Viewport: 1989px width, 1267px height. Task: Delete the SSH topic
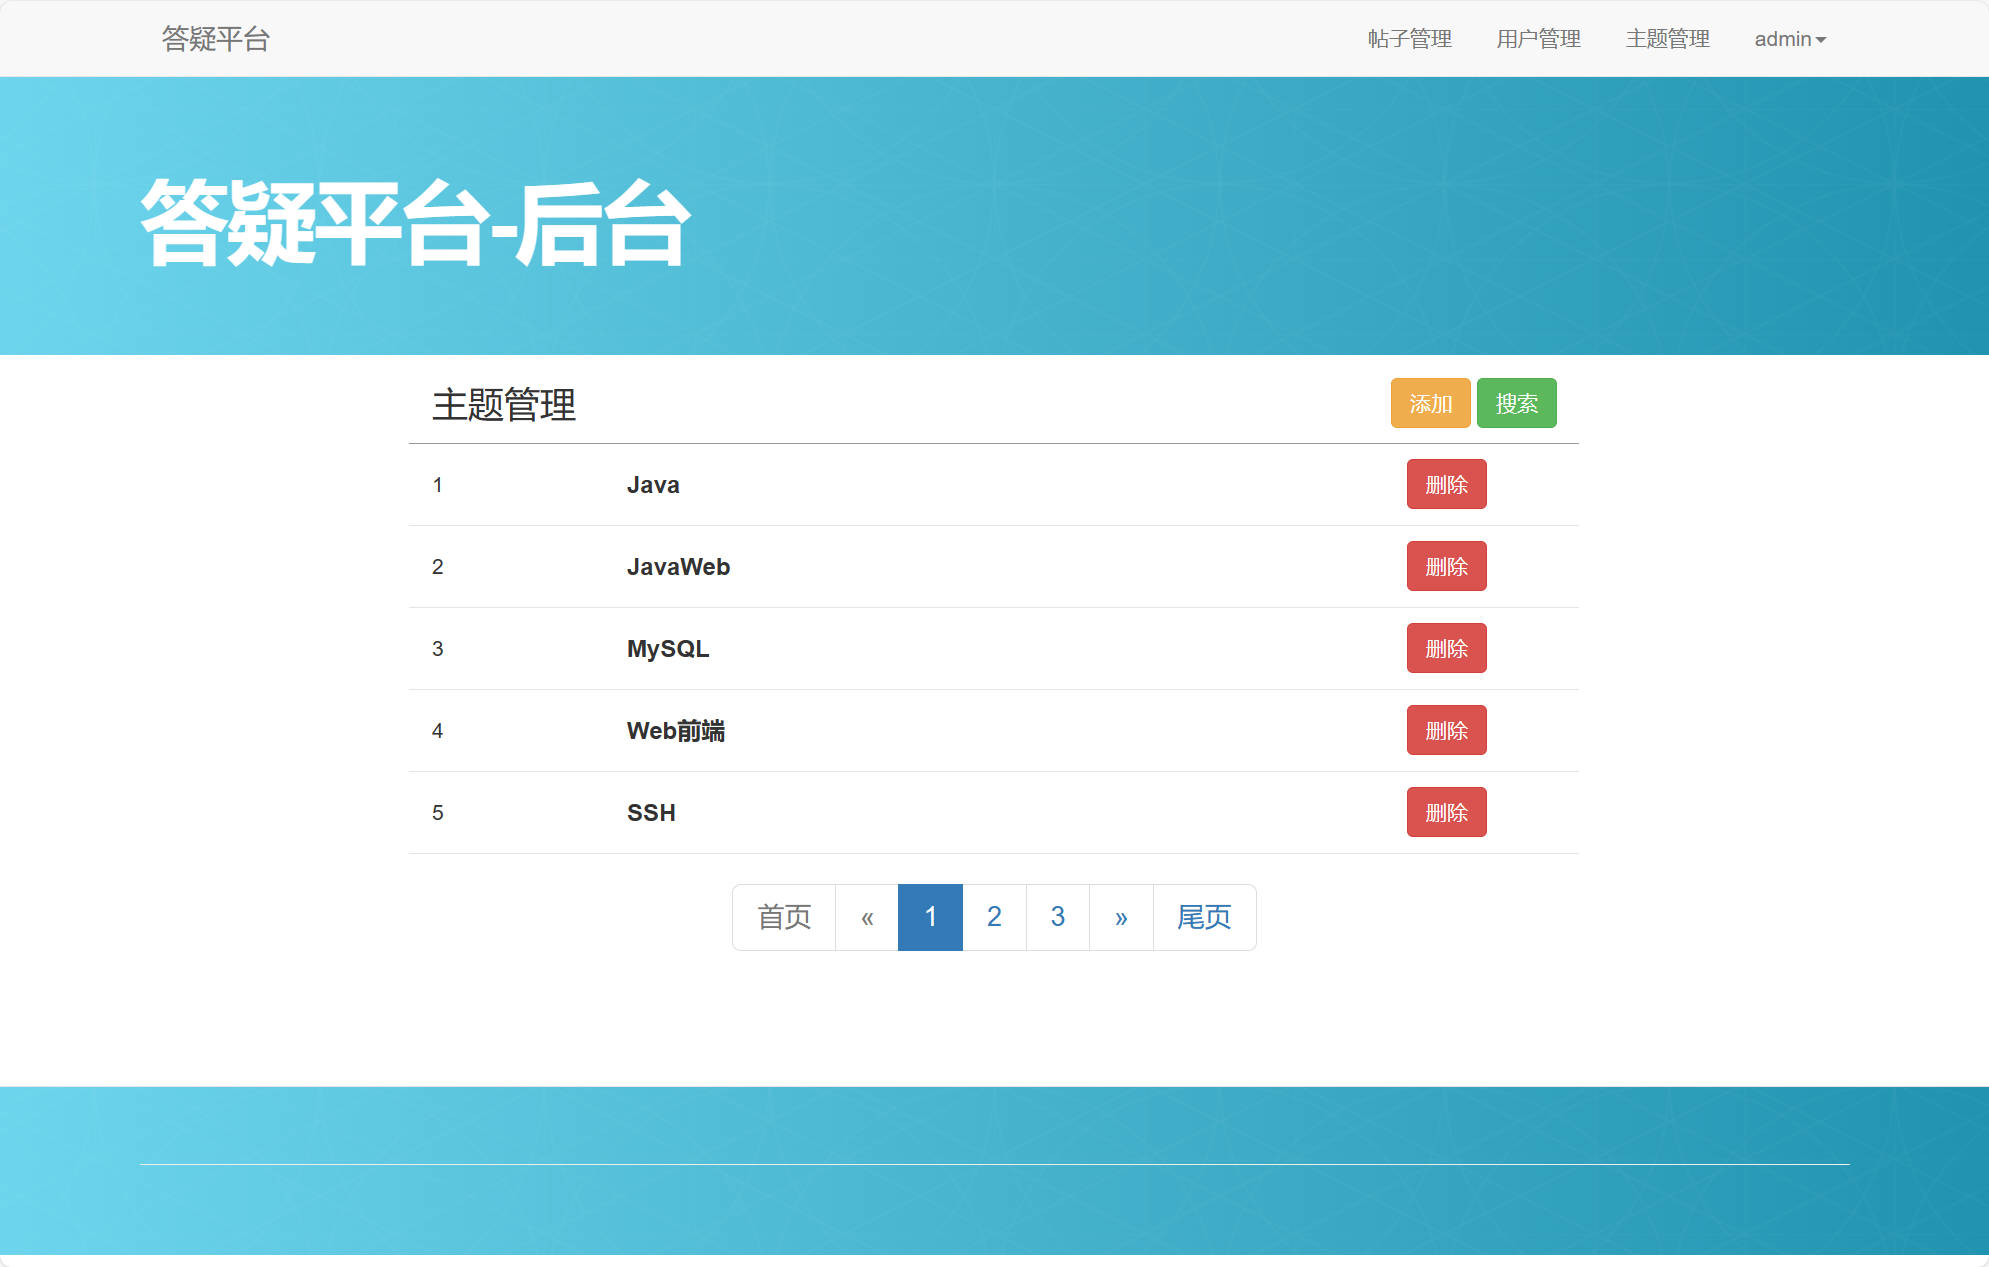point(1446,812)
